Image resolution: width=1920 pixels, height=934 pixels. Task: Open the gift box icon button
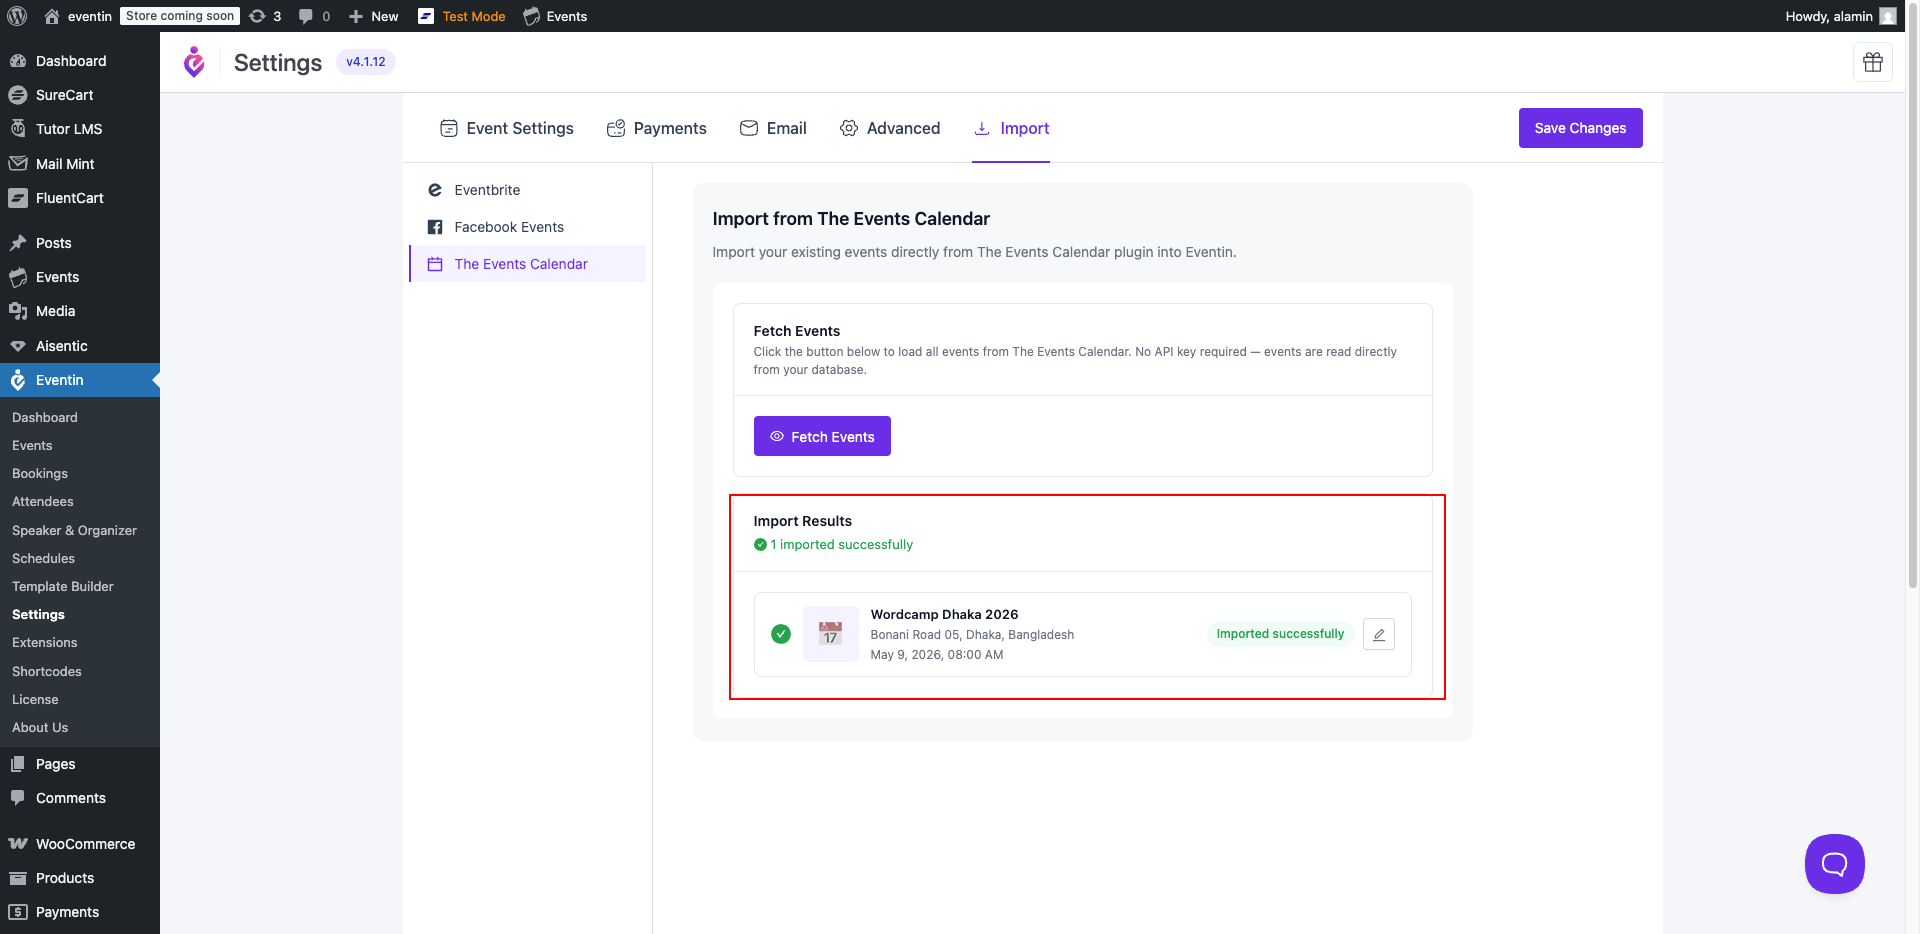(1873, 62)
